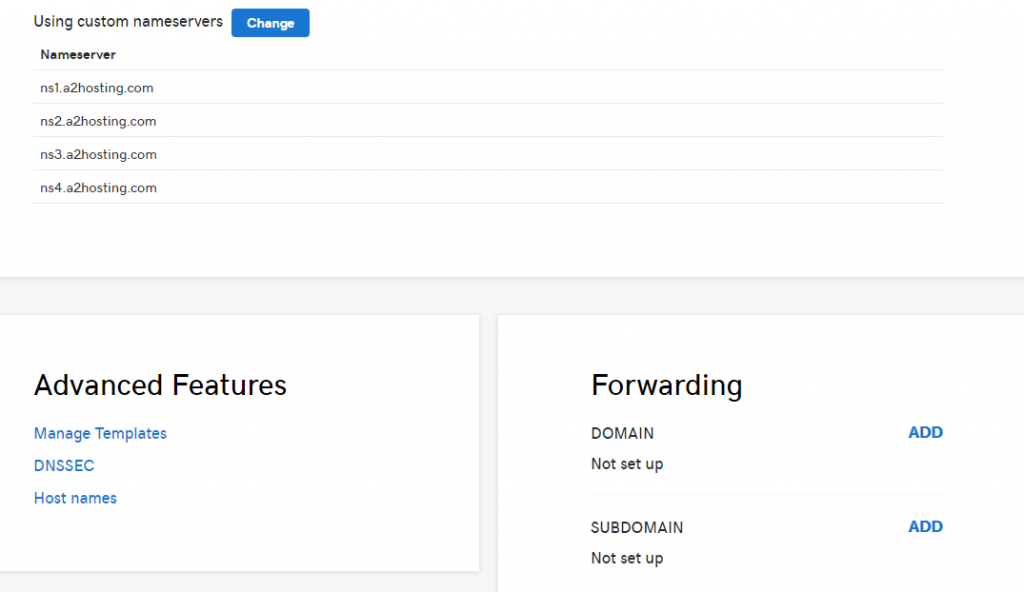Add subdomain forwarding via SUBDOMAIN ADD
The height and width of the screenshot is (592, 1024).
click(x=925, y=527)
